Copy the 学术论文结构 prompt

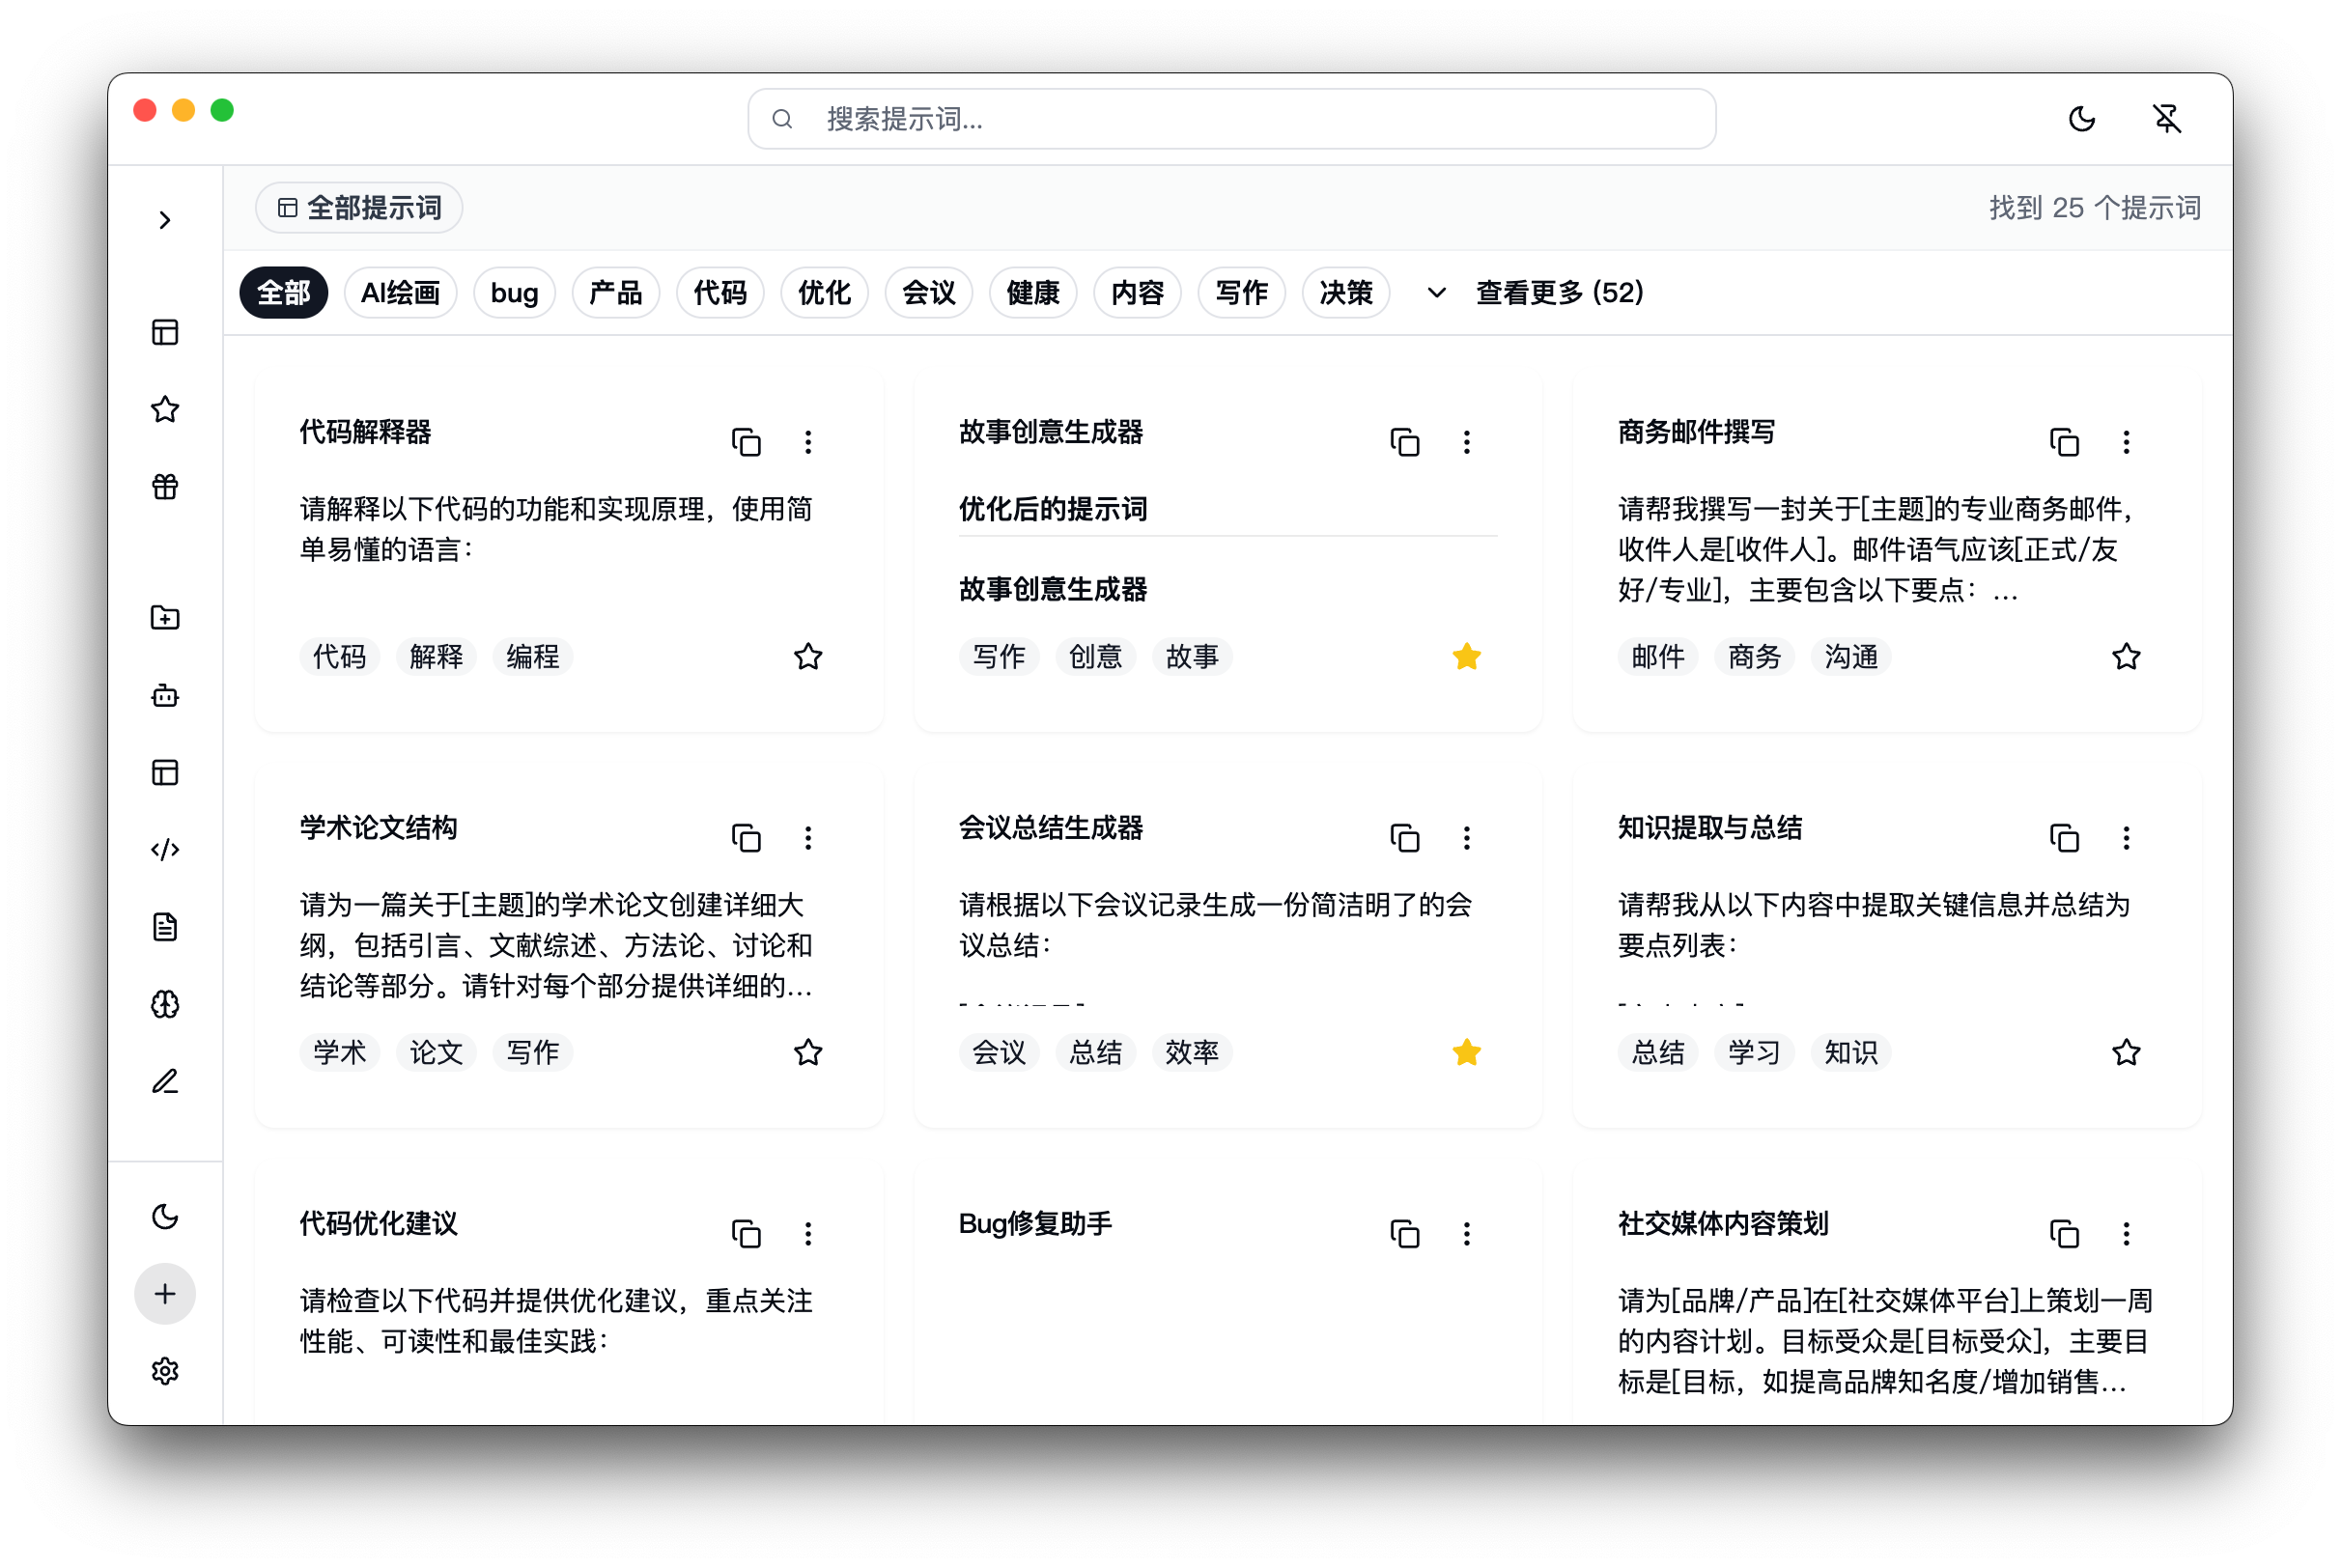coord(746,838)
